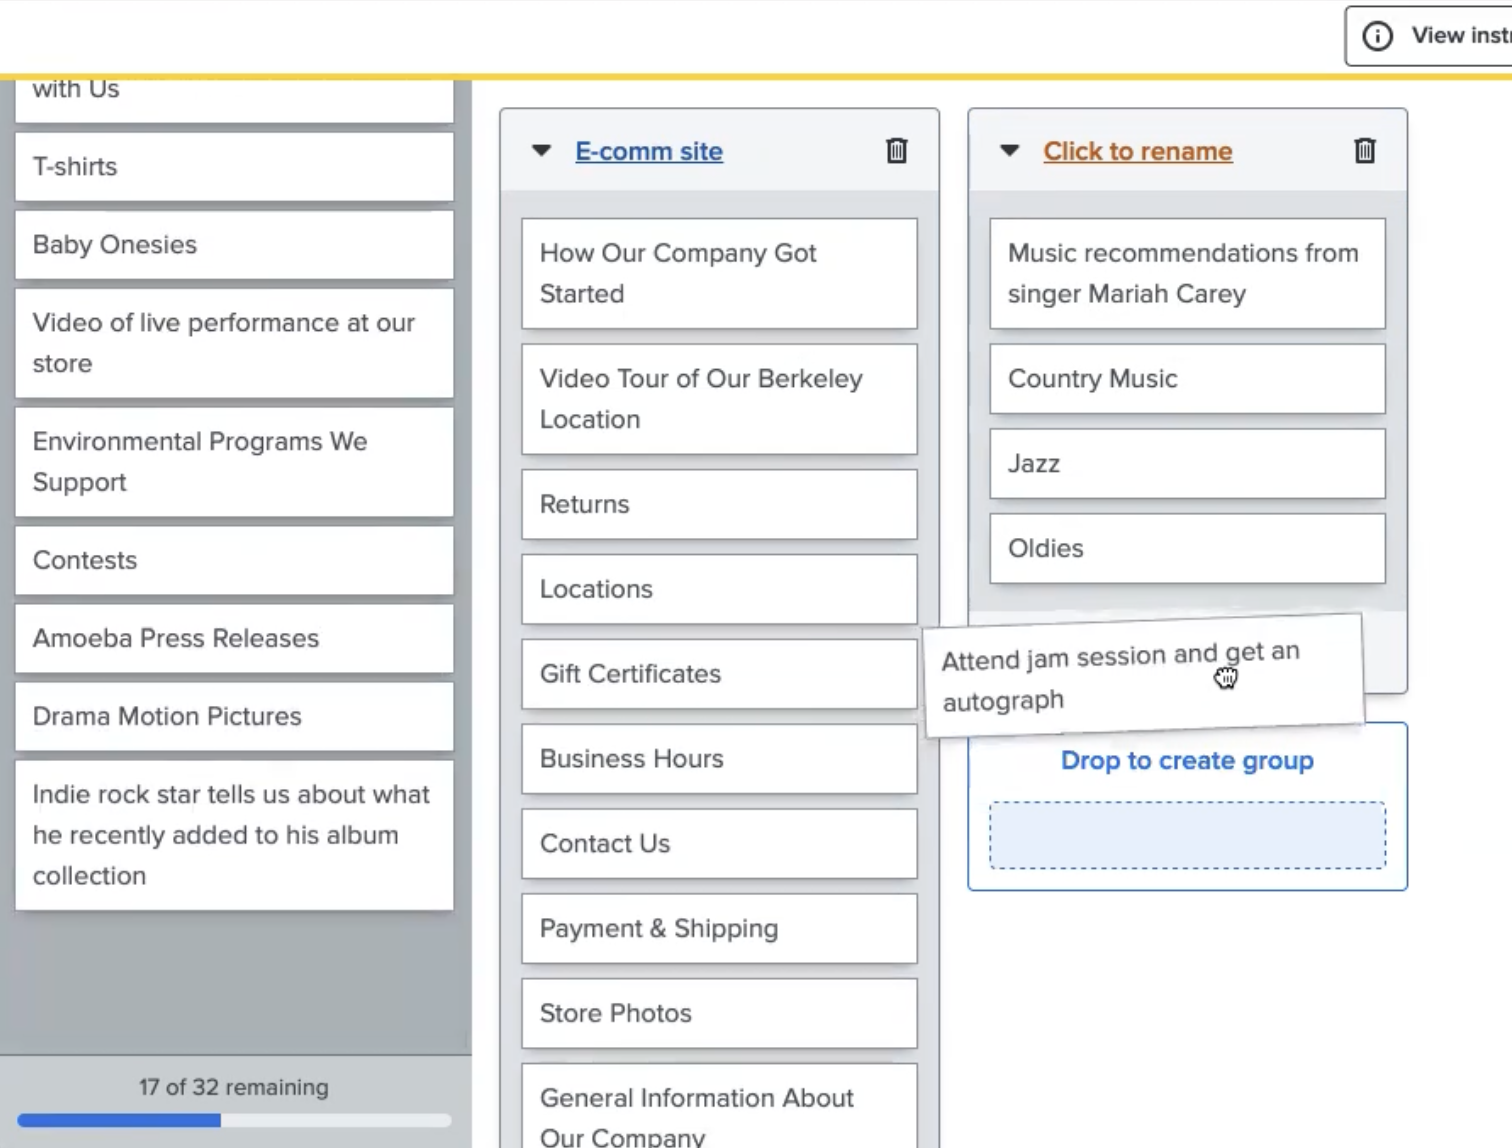
Task: Collapse the Click to rename group
Action: [x=1009, y=151]
